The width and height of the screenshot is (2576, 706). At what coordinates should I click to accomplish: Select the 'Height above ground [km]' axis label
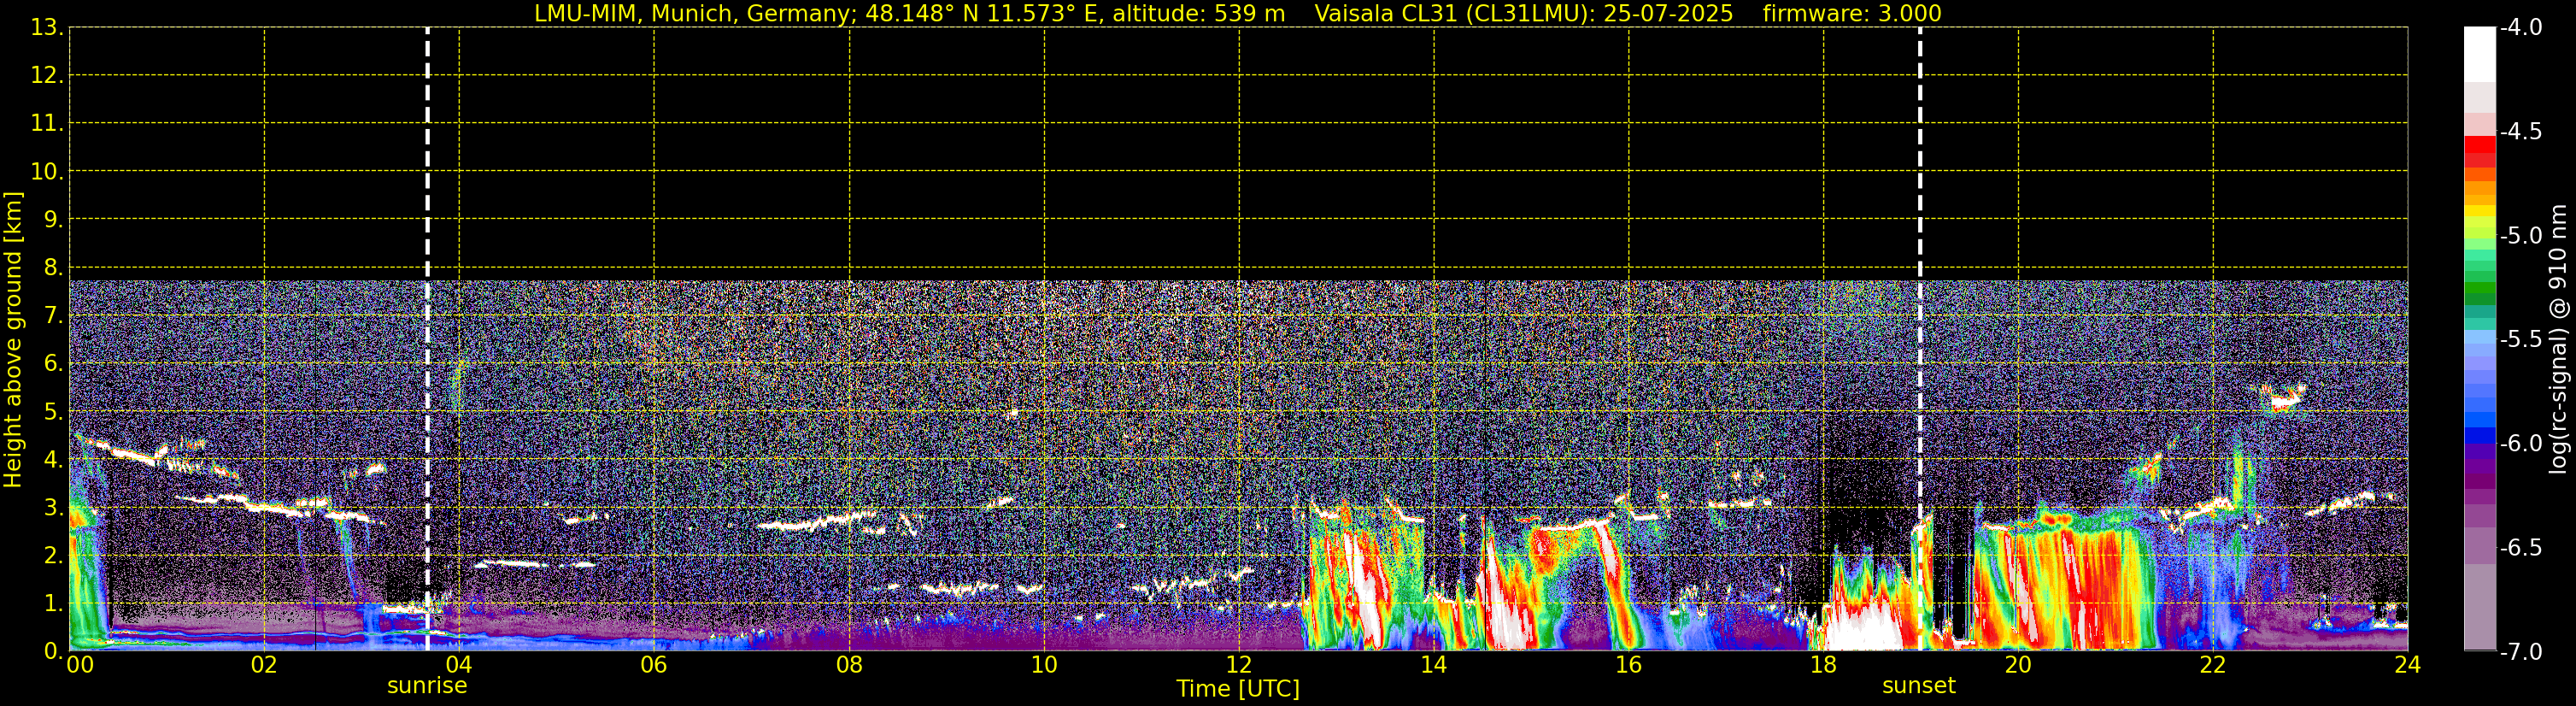click(x=13, y=340)
